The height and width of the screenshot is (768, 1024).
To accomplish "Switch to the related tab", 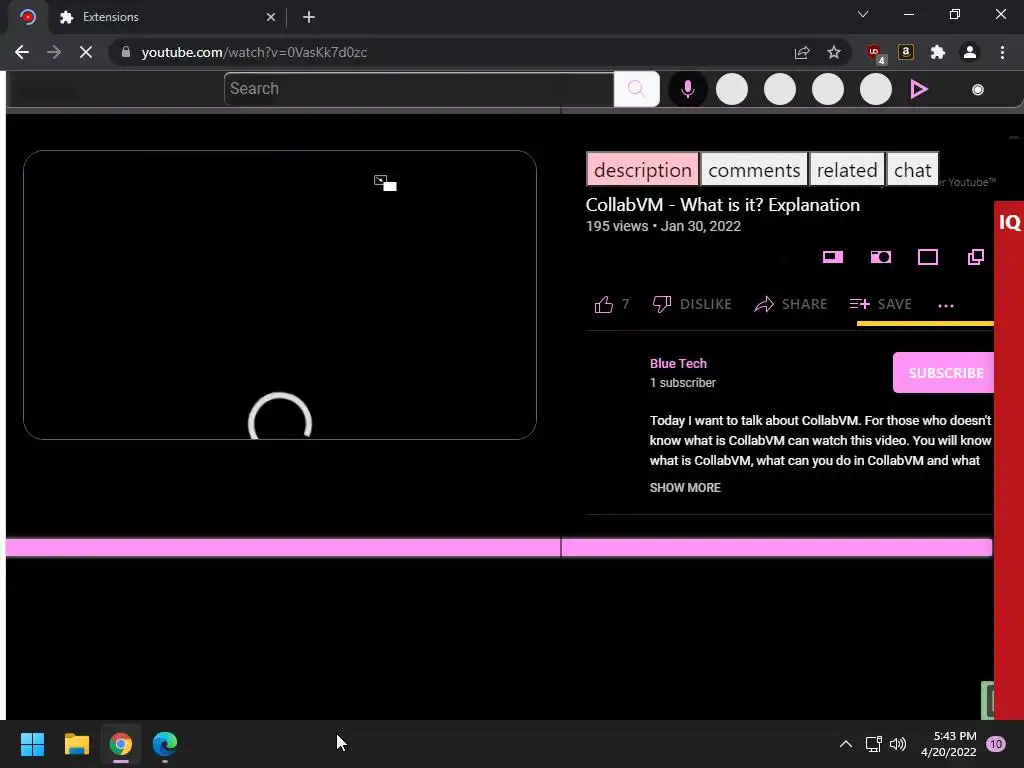I will coord(847,170).
